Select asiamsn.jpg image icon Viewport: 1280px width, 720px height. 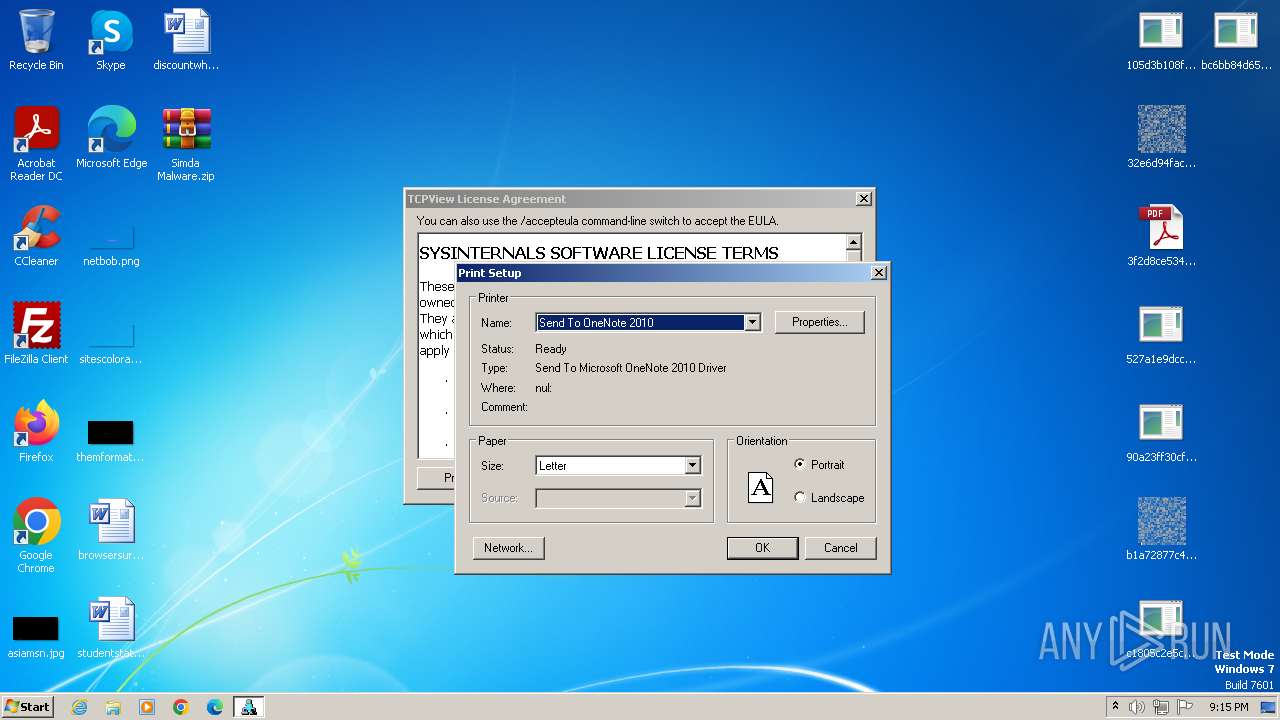click(x=36, y=638)
